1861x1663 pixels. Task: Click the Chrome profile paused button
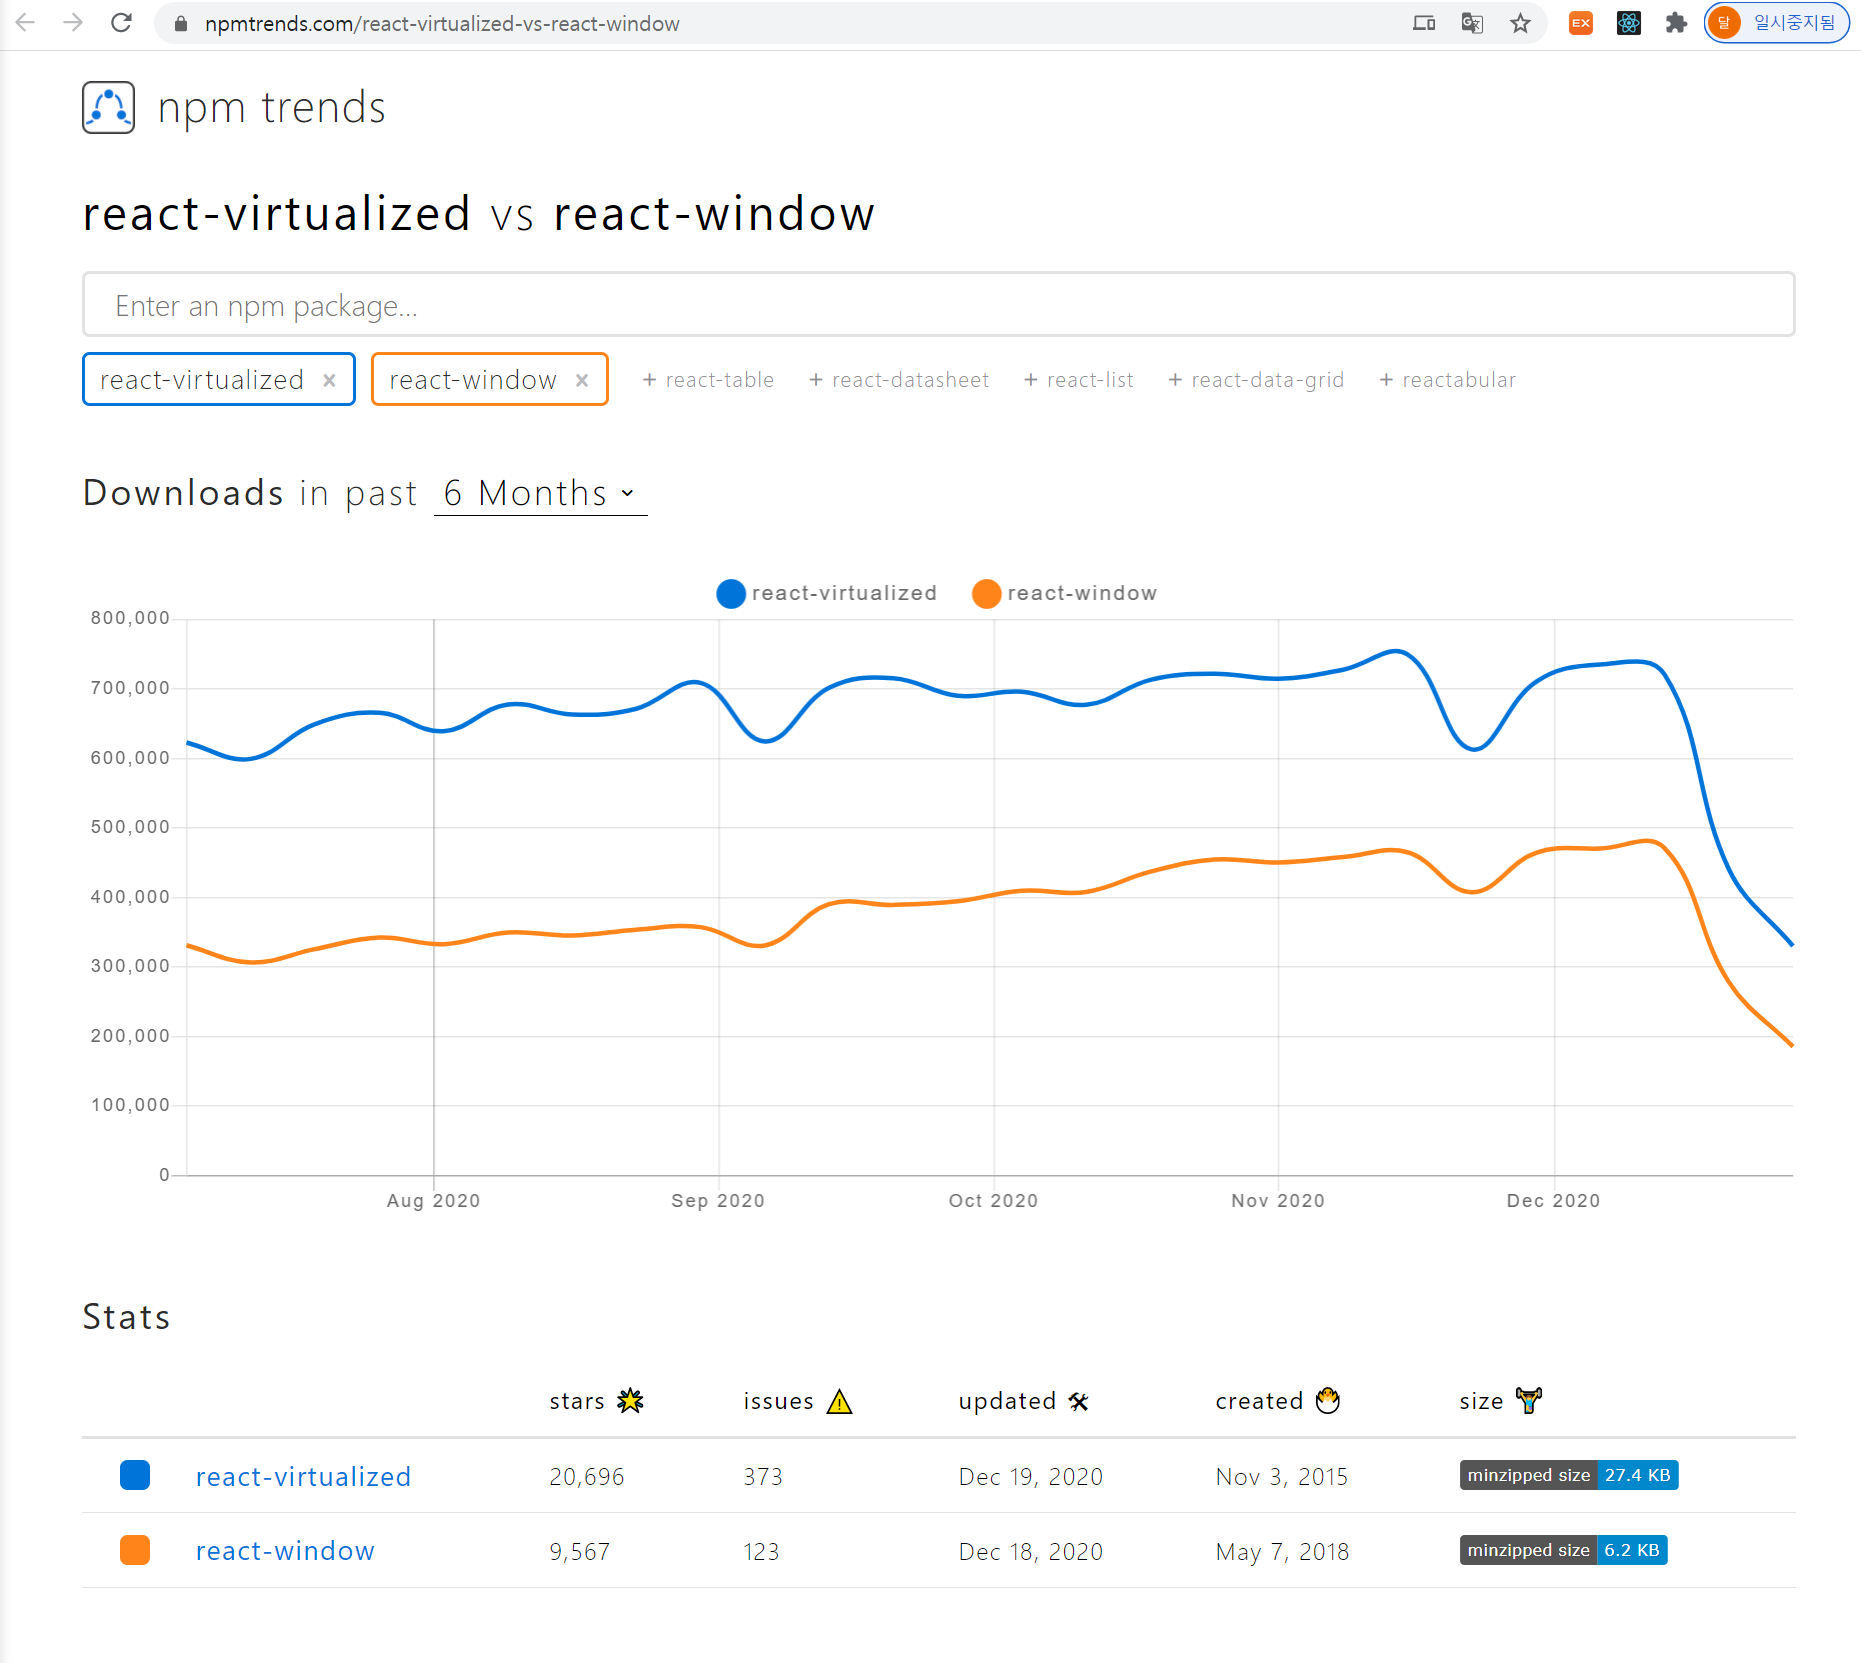[1776, 23]
